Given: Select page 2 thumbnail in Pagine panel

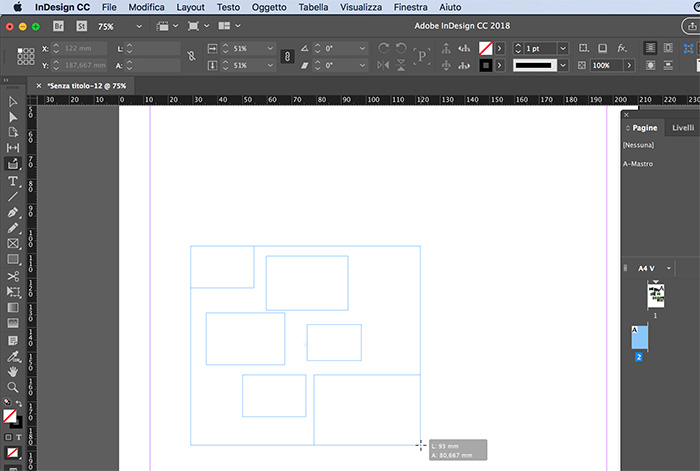Looking at the screenshot, I should [x=639, y=338].
